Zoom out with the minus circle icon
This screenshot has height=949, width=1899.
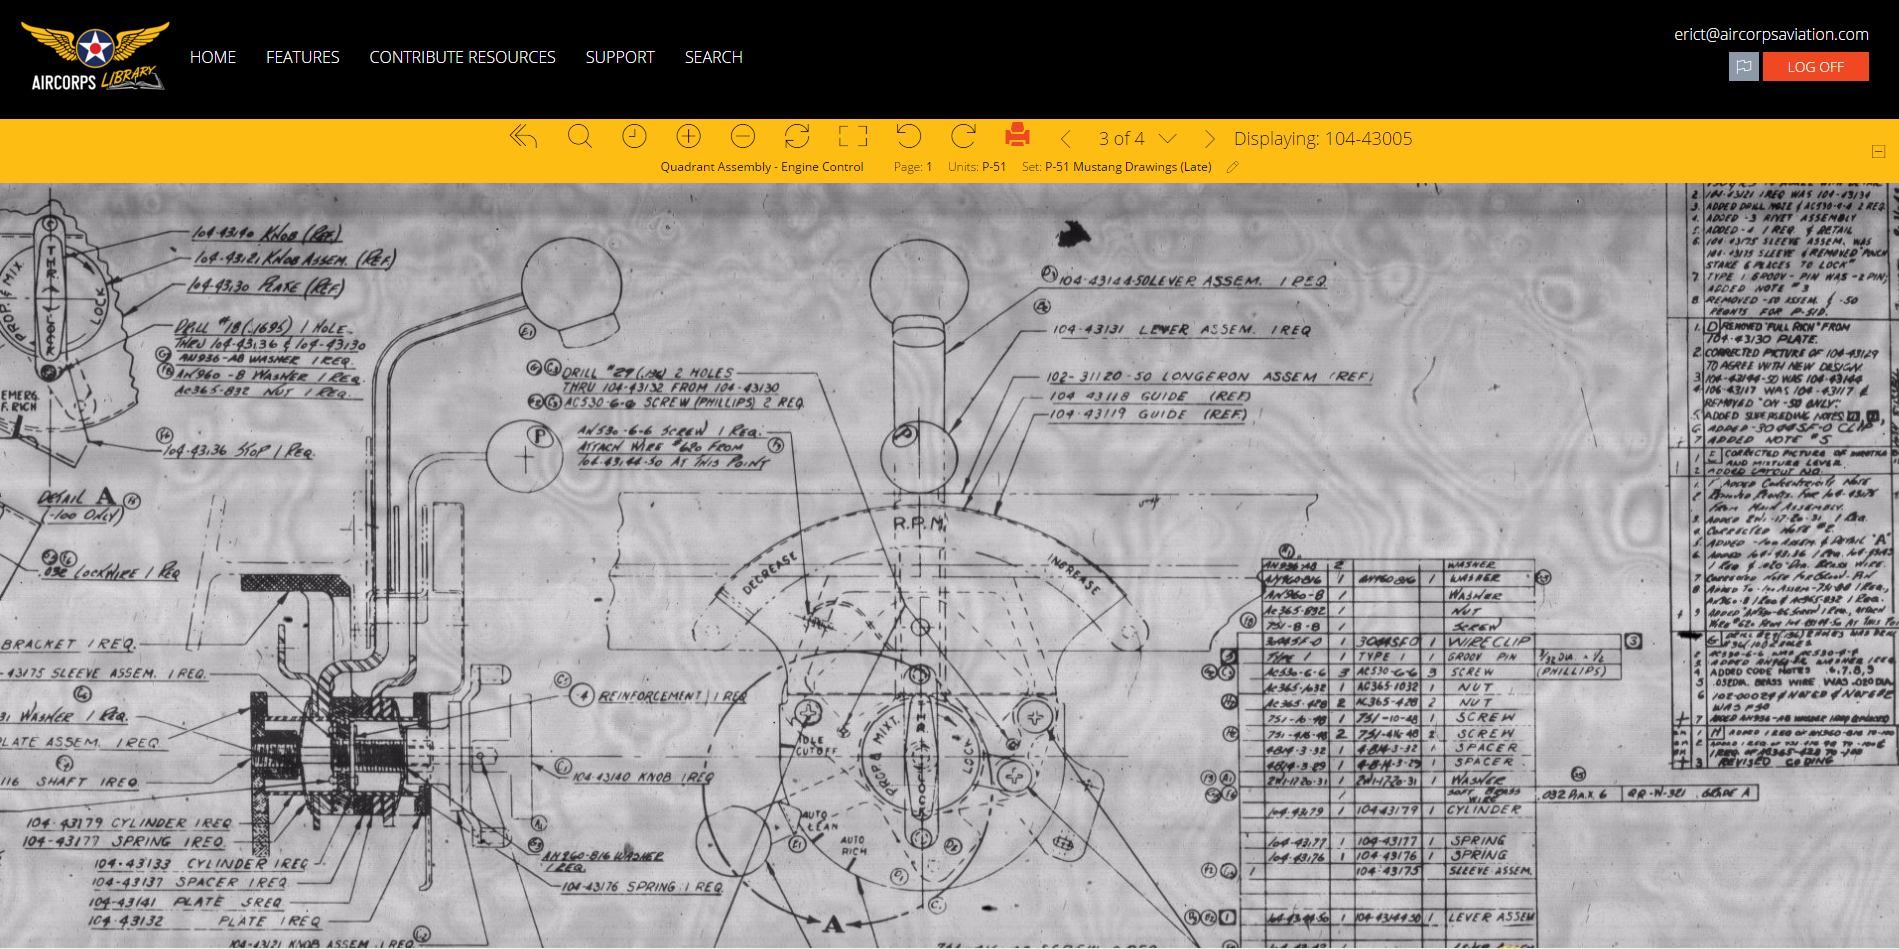742,137
